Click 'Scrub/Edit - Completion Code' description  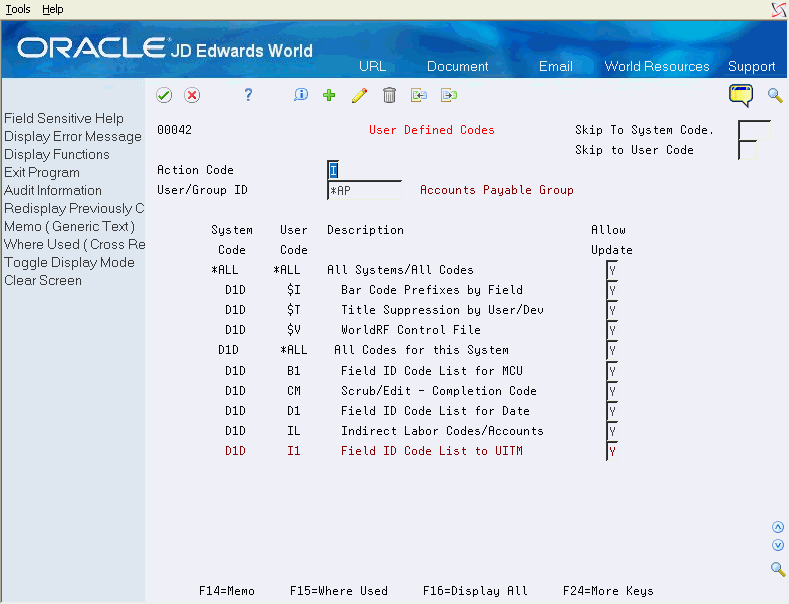click(x=439, y=391)
